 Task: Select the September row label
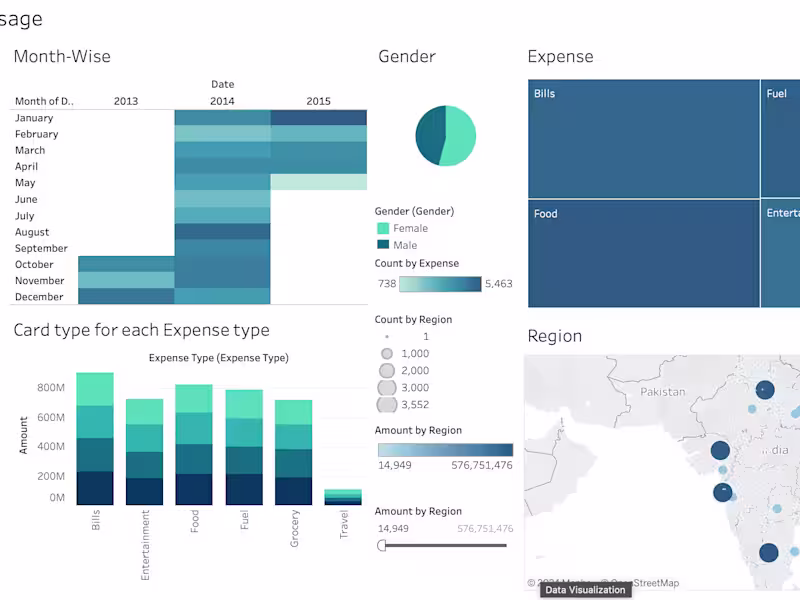tap(41, 248)
